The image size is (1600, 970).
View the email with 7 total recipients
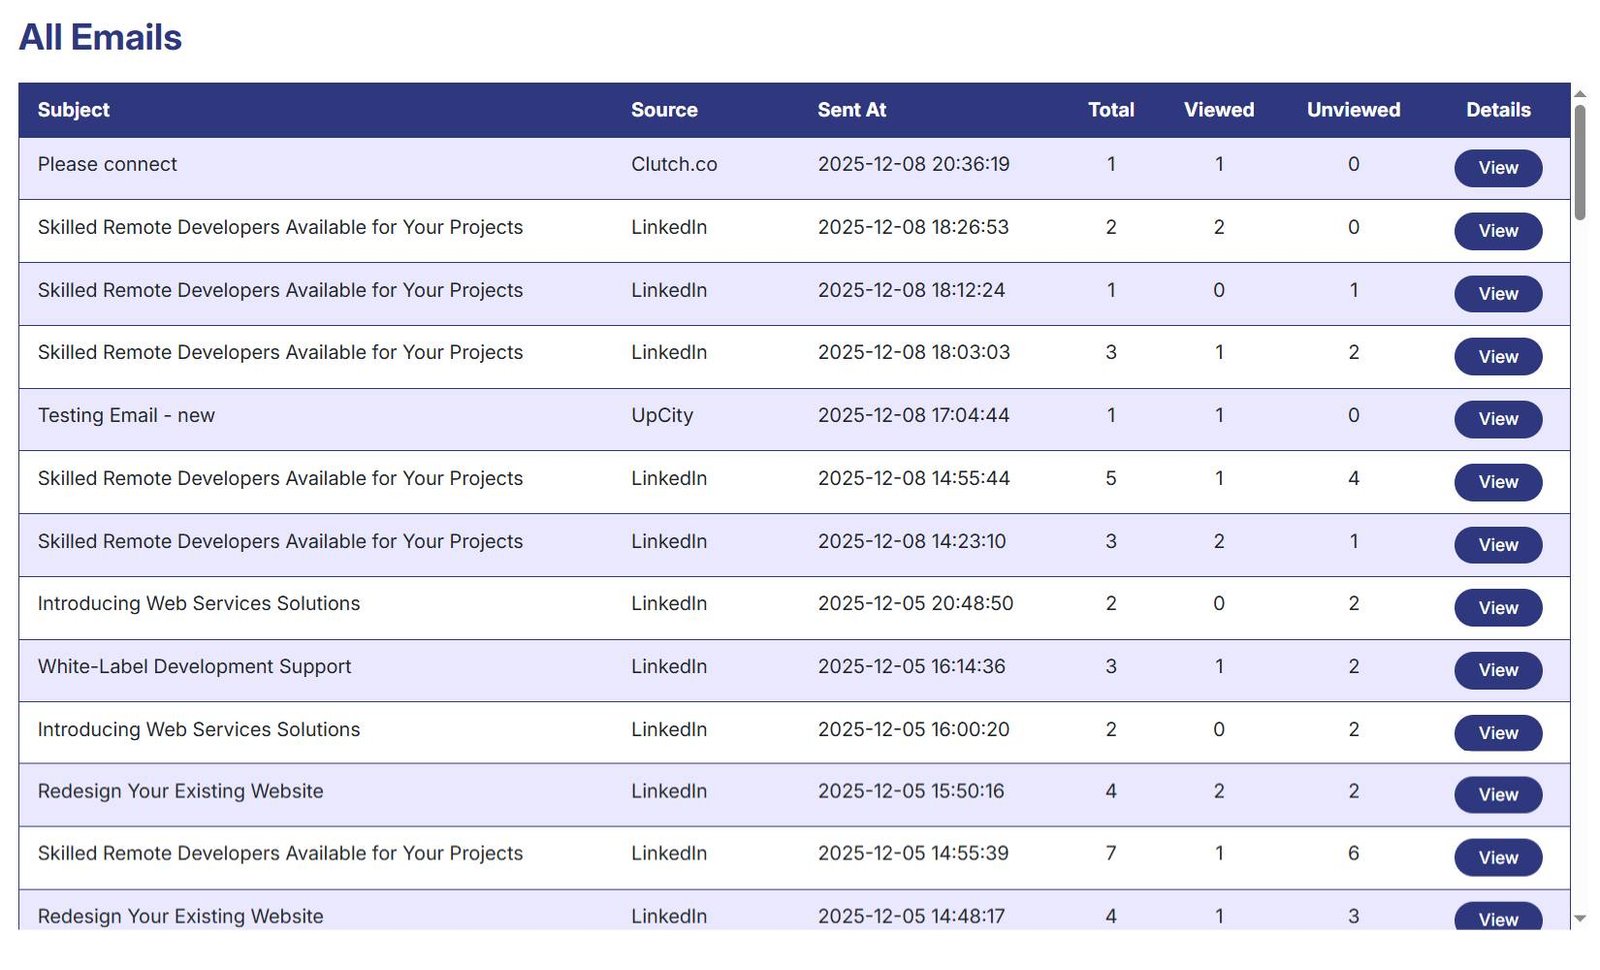pyautogui.click(x=1497, y=857)
